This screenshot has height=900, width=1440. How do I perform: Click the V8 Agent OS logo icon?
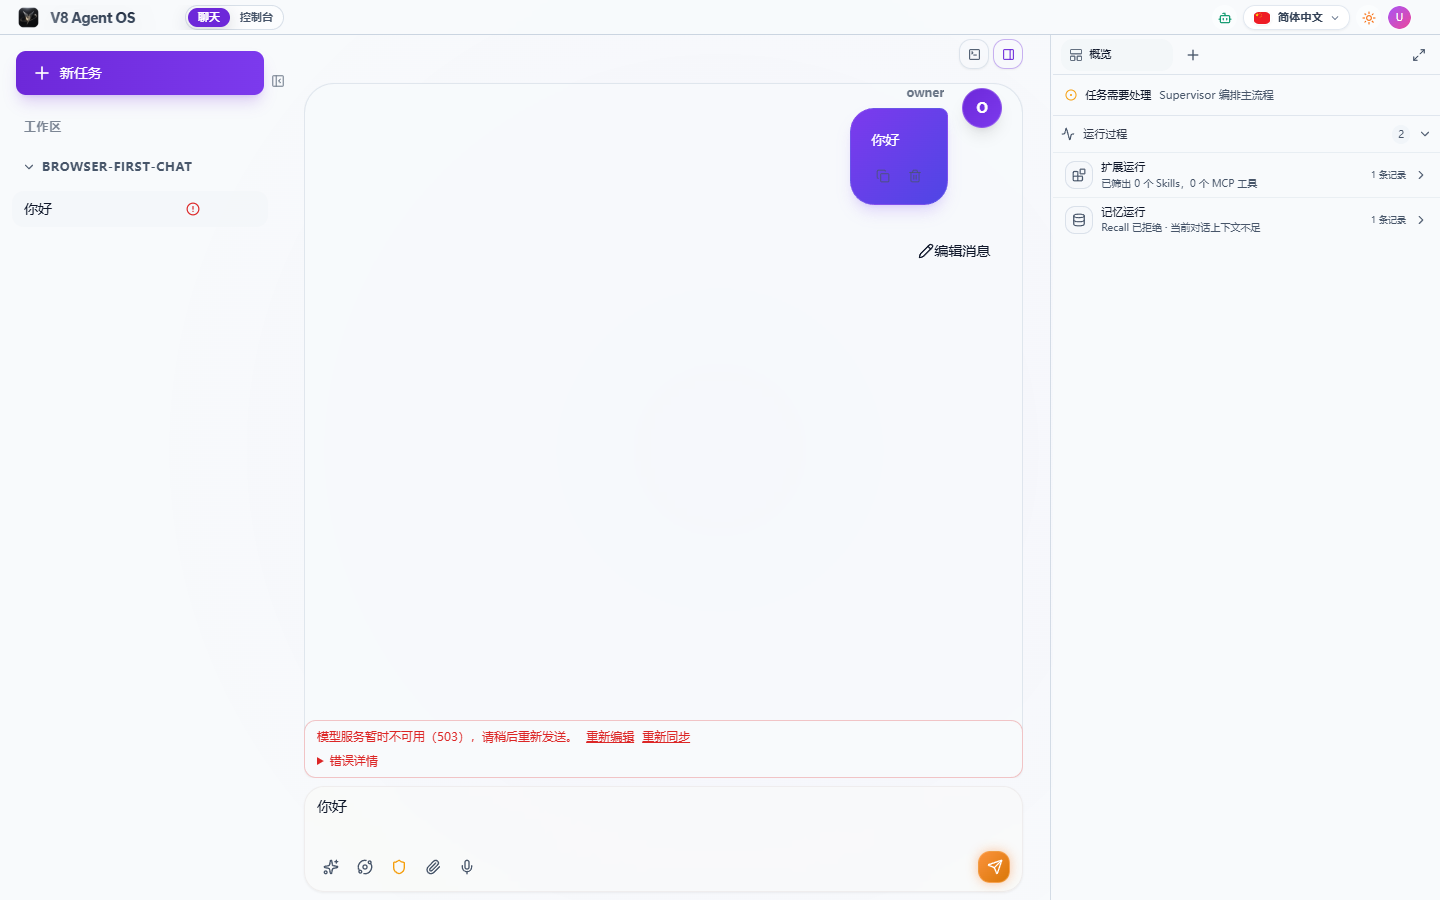pyautogui.click(x=29, y=17)
